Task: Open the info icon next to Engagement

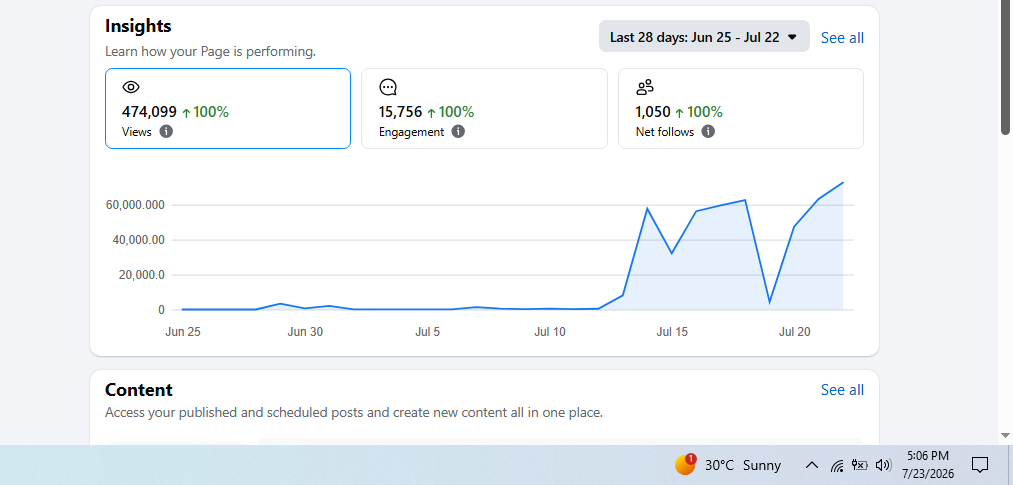Action: pos(458,132)
